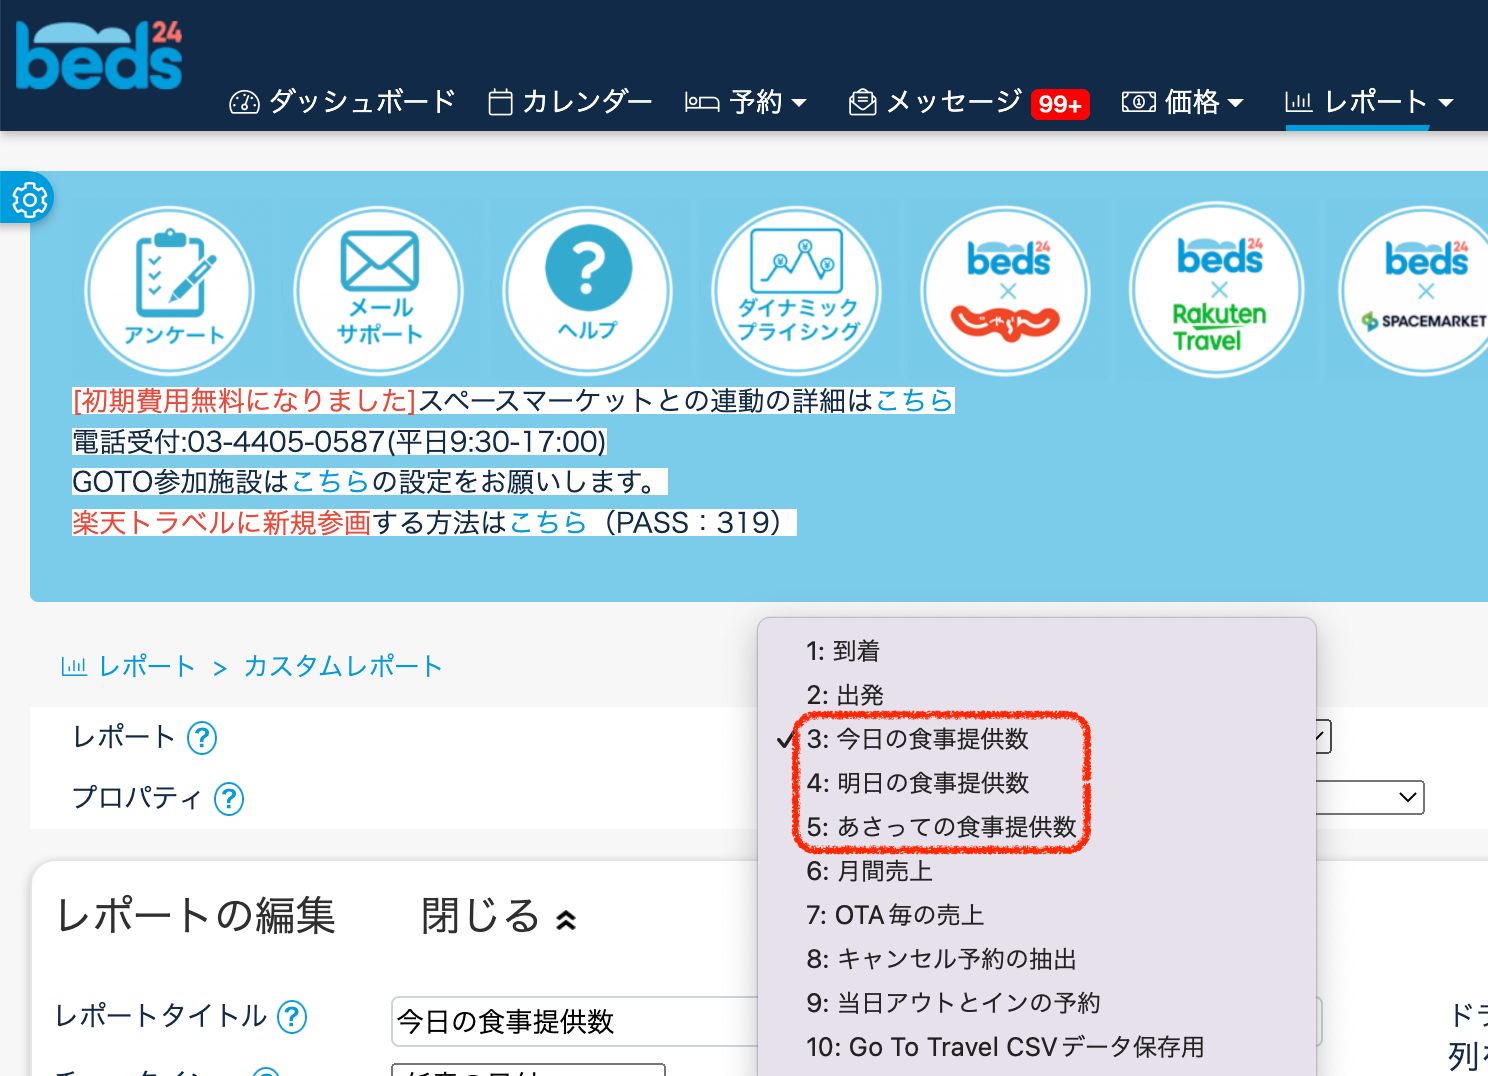The height and width of the screenshot is (1076, 1488).
Task: Choose 8: キャンセル予約の抽出 option
Action: click(941, 959)
